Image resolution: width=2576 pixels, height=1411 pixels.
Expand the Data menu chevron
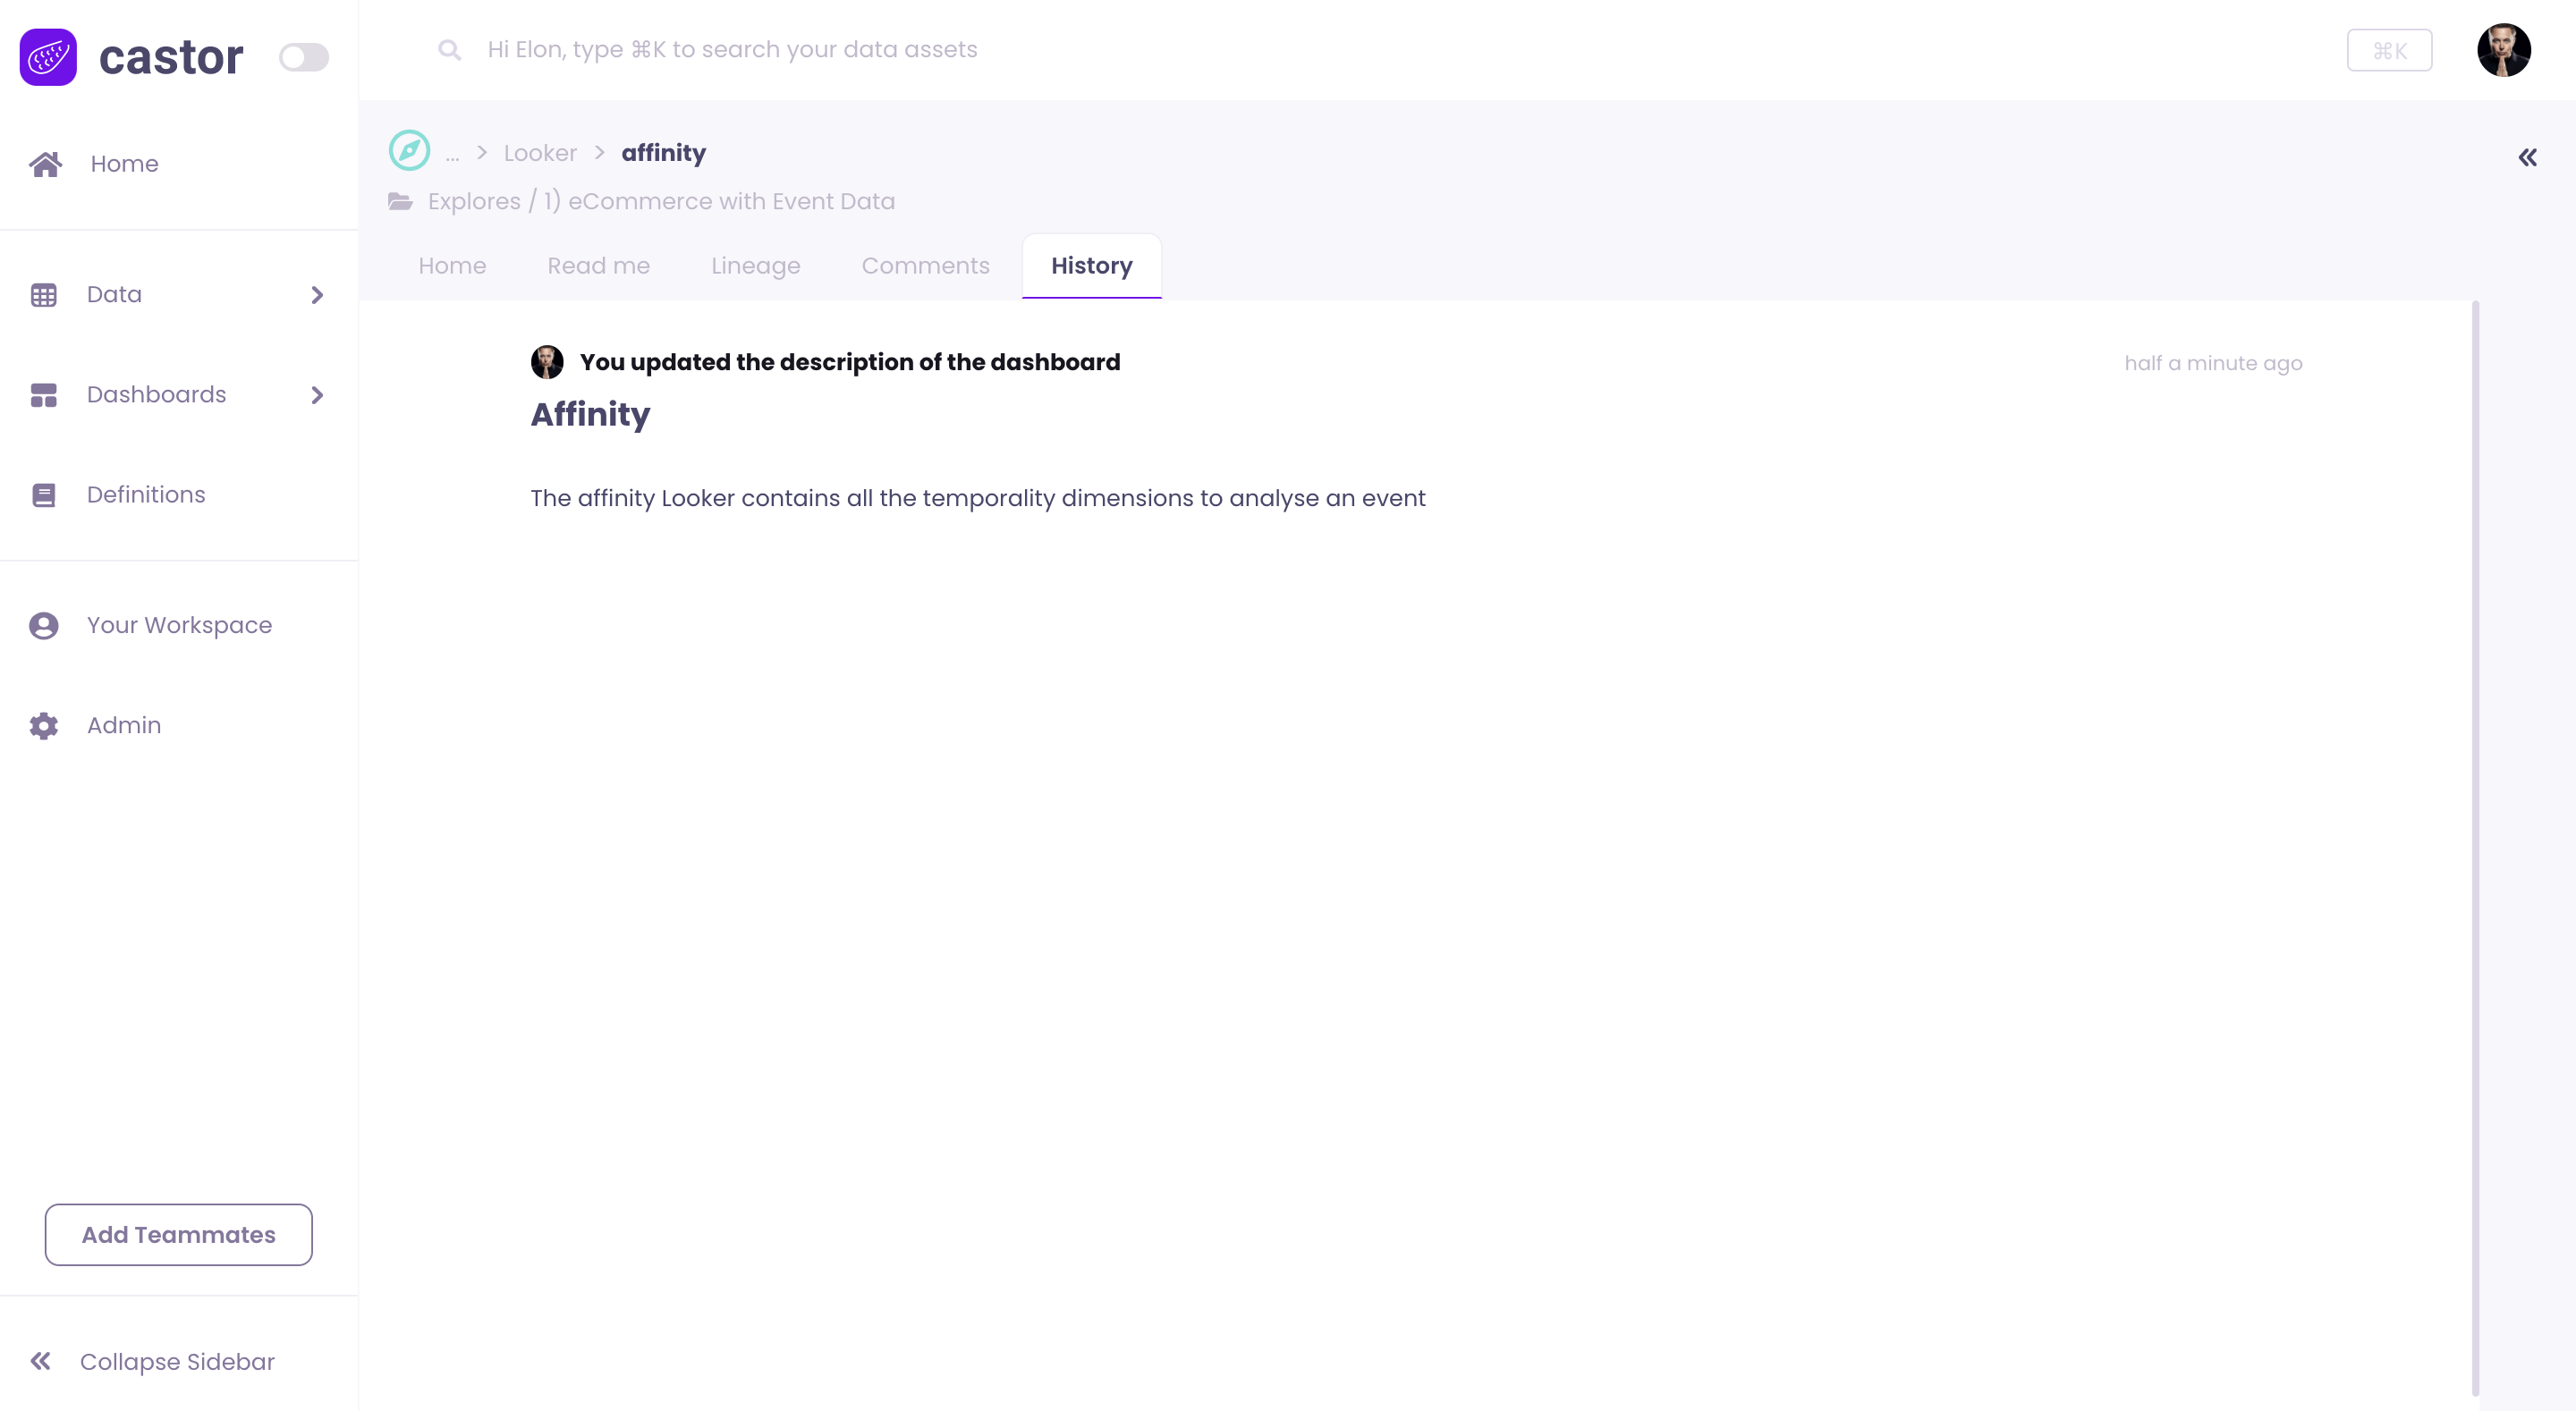pos(317,295)
